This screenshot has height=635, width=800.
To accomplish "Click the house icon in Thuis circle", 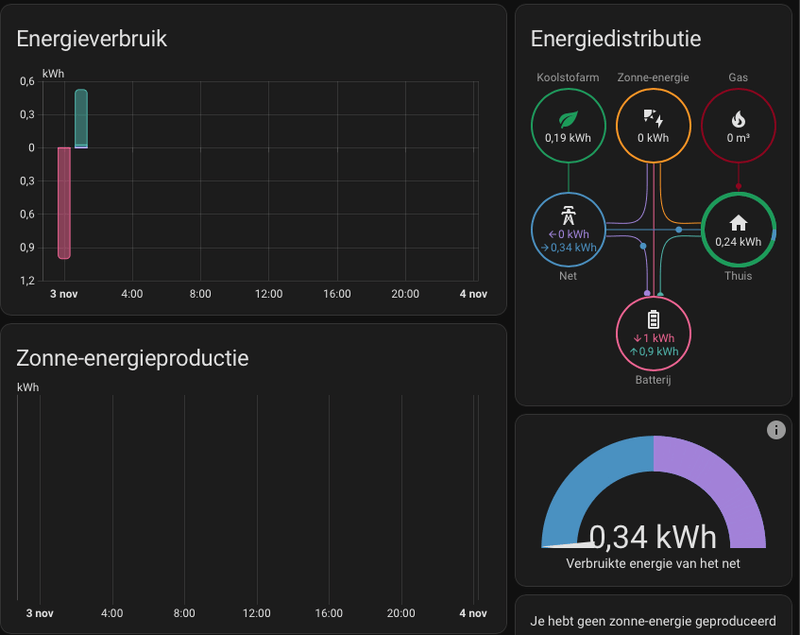I will (738, 222).
